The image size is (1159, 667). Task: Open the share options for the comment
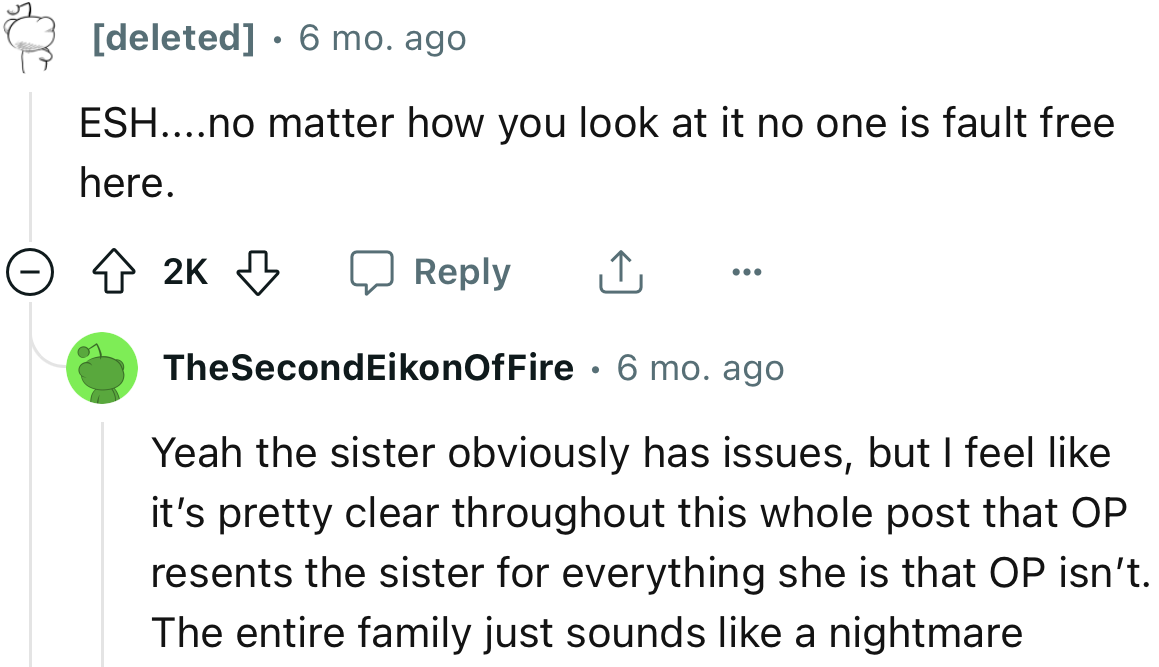click(620, 270)
